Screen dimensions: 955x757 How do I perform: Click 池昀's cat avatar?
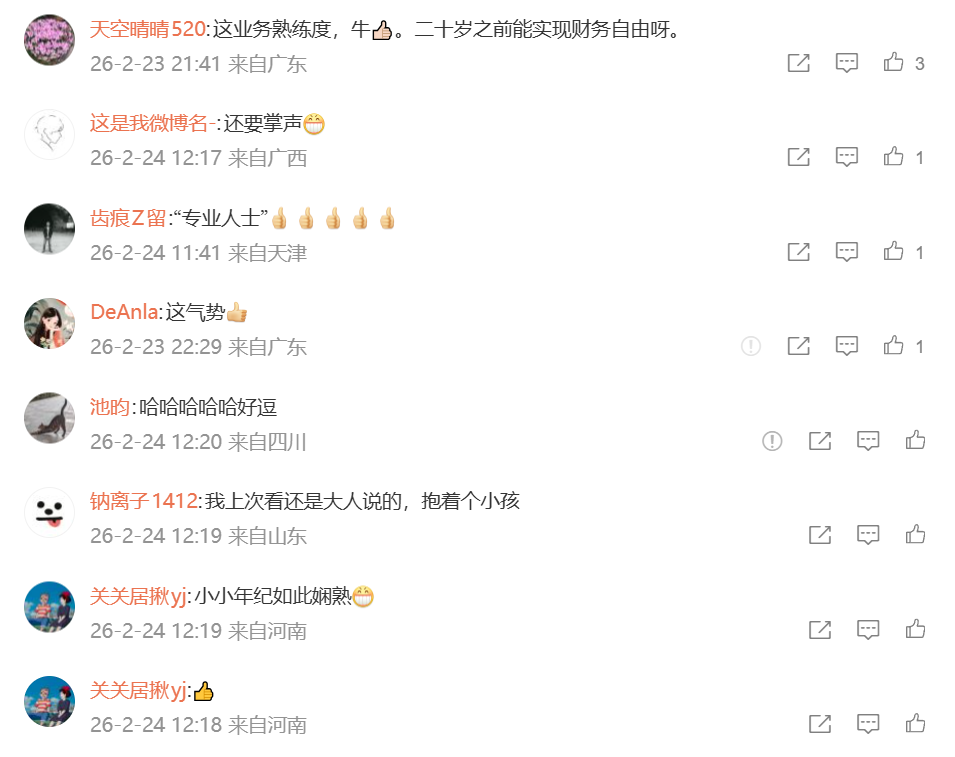(x=49, y=418)
